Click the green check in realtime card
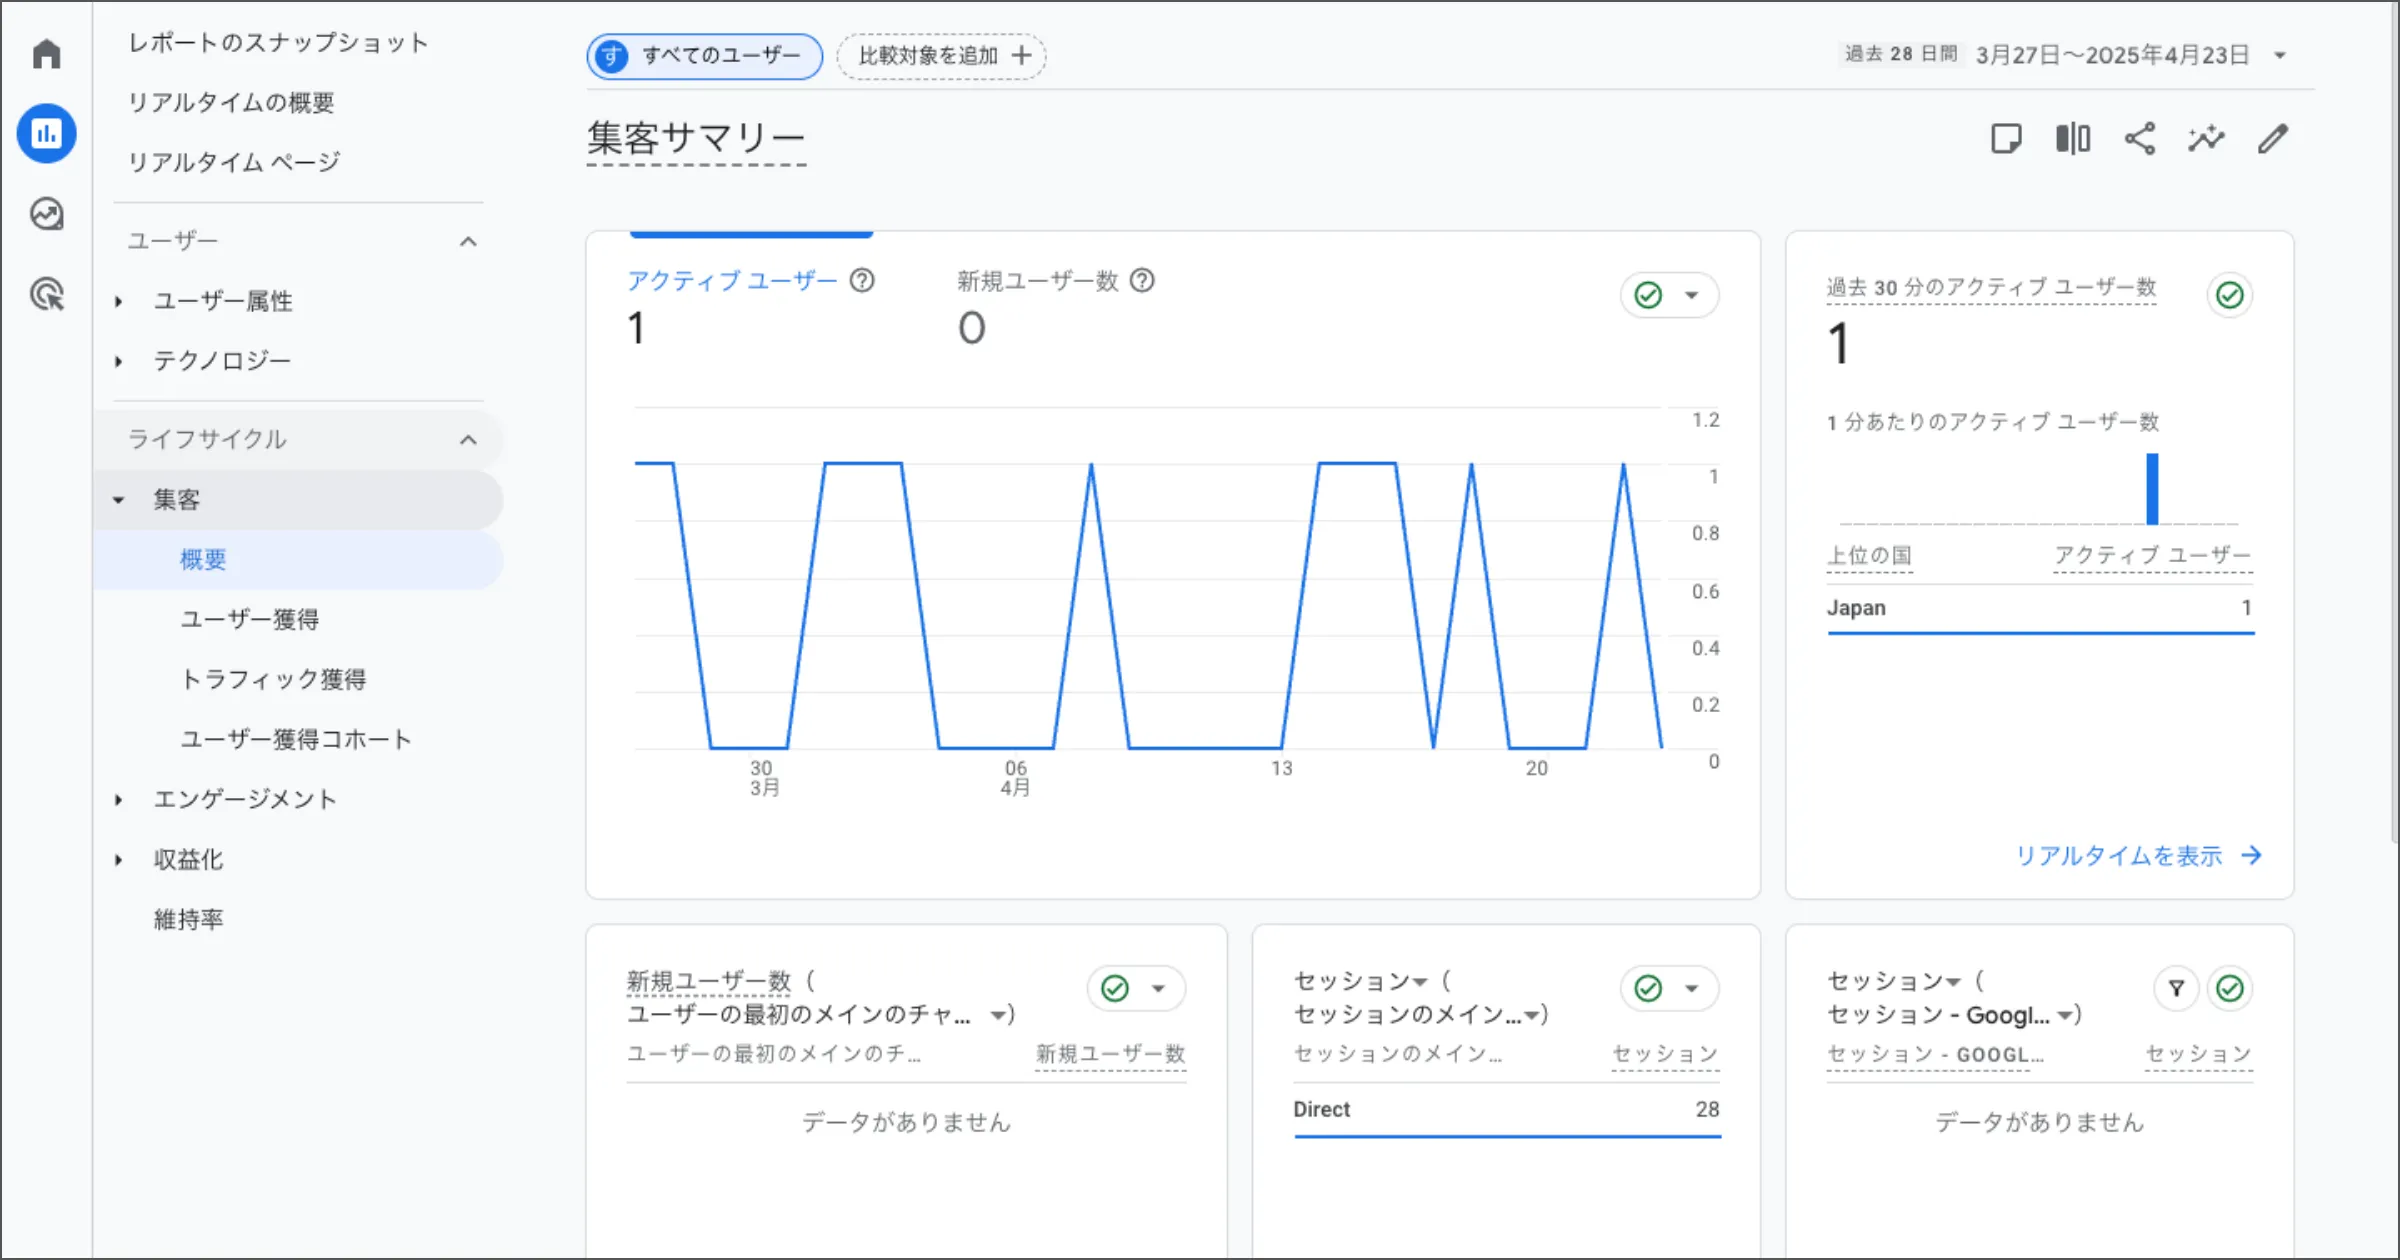This screenshot has height=1260, width=2400. click(2230, 295)
